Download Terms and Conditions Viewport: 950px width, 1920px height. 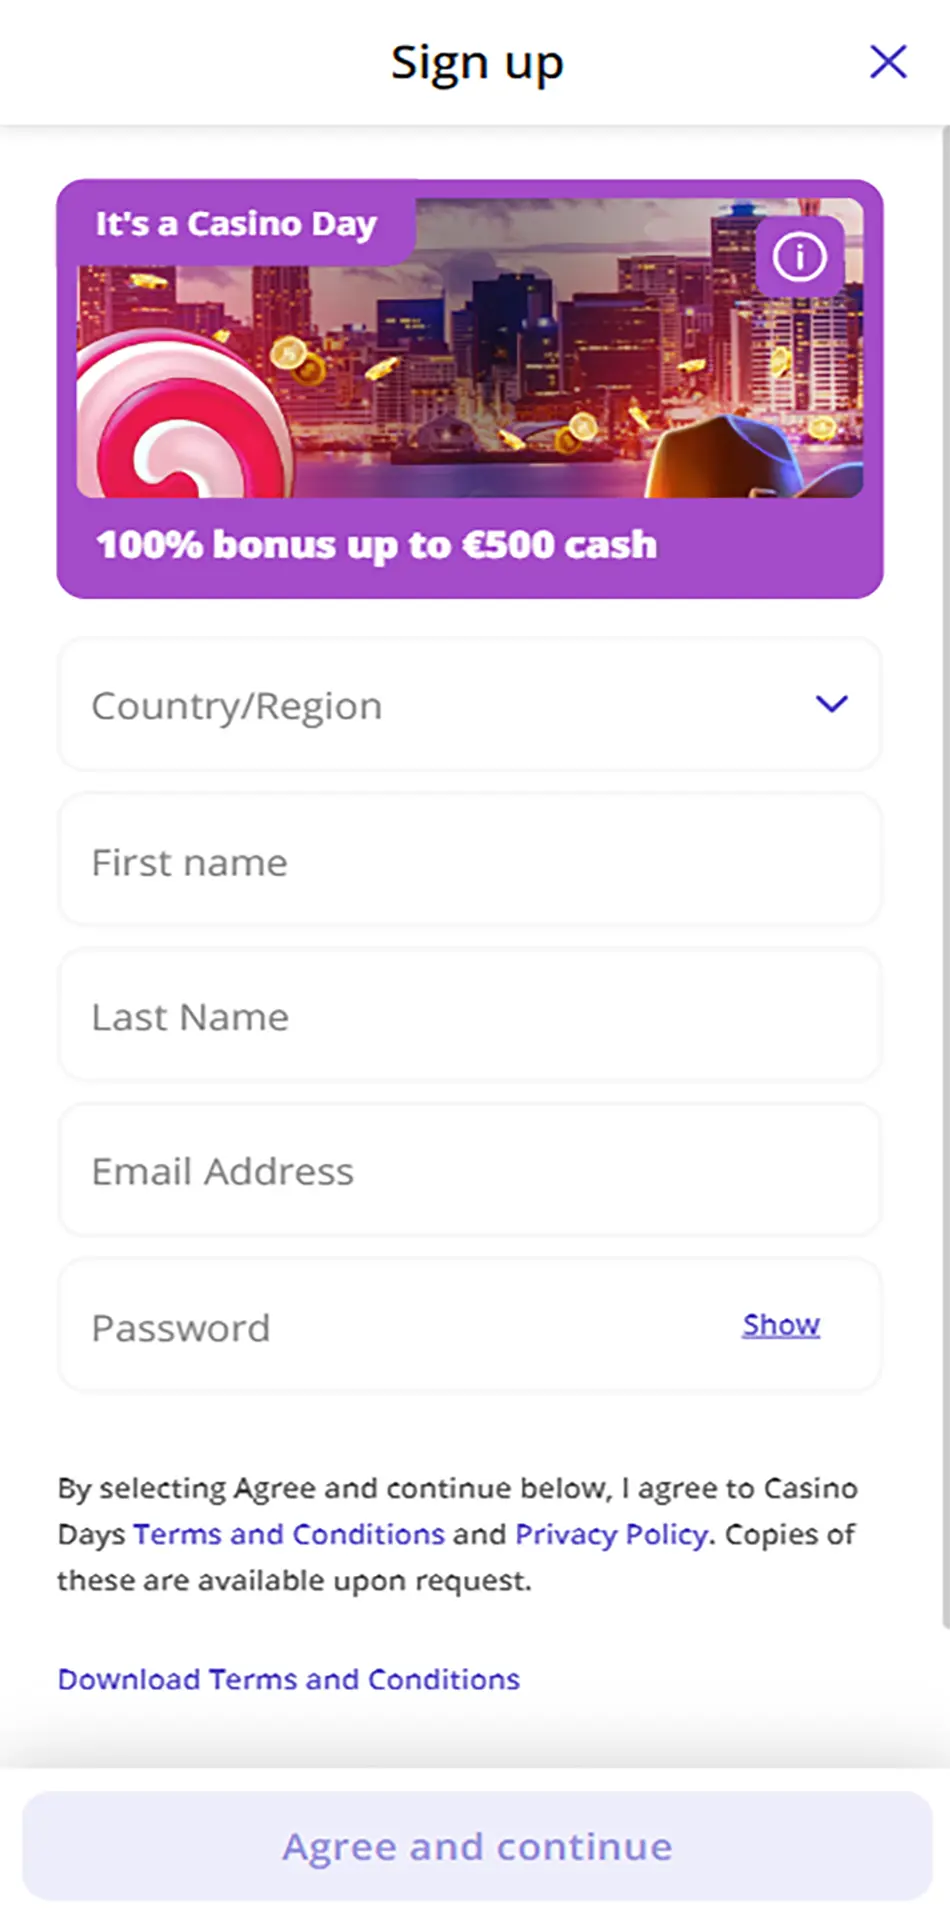pos(288,1679)
